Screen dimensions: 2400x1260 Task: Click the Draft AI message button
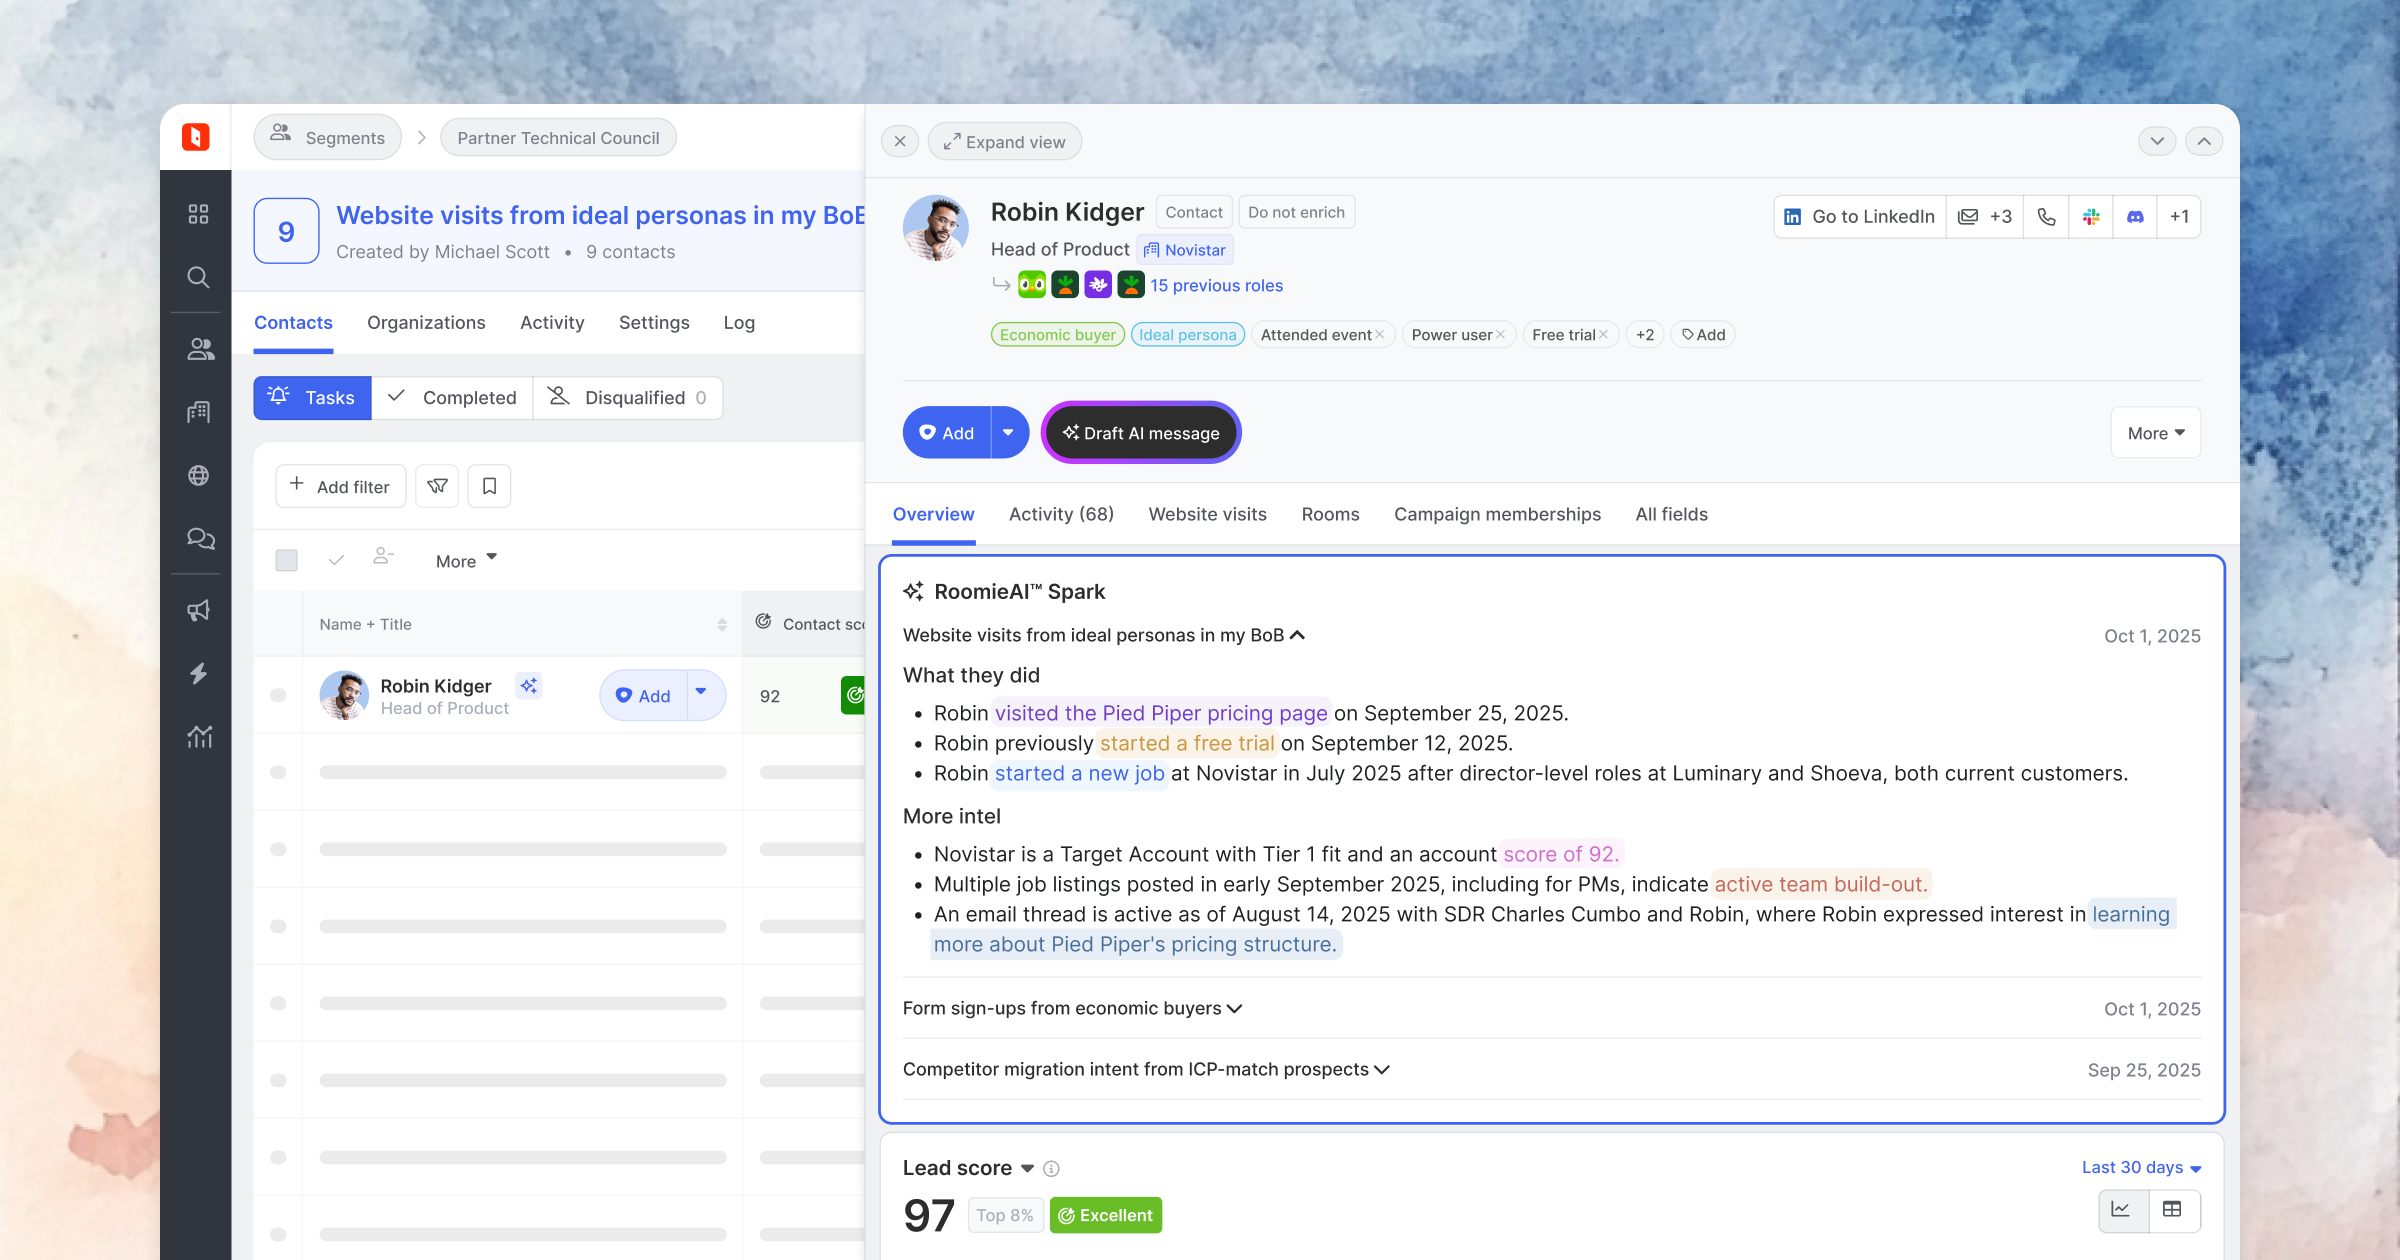1141,433
